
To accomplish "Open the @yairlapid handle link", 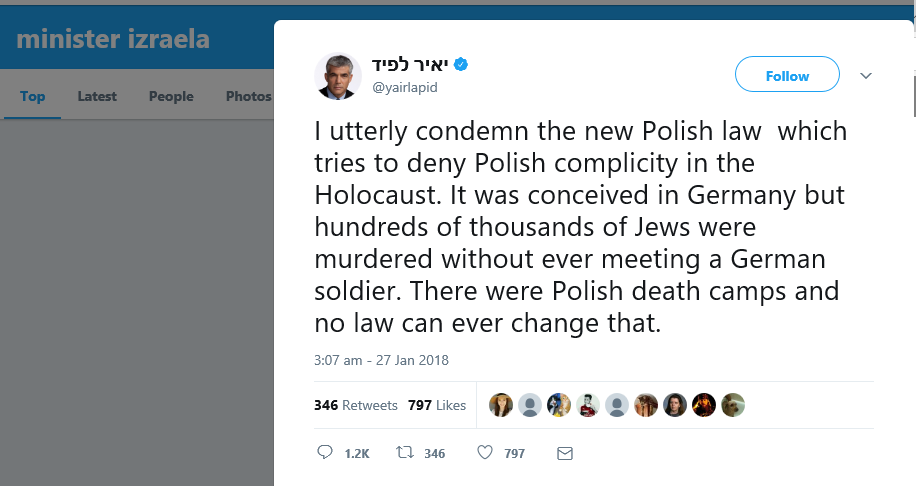I will tap(405, 88).
